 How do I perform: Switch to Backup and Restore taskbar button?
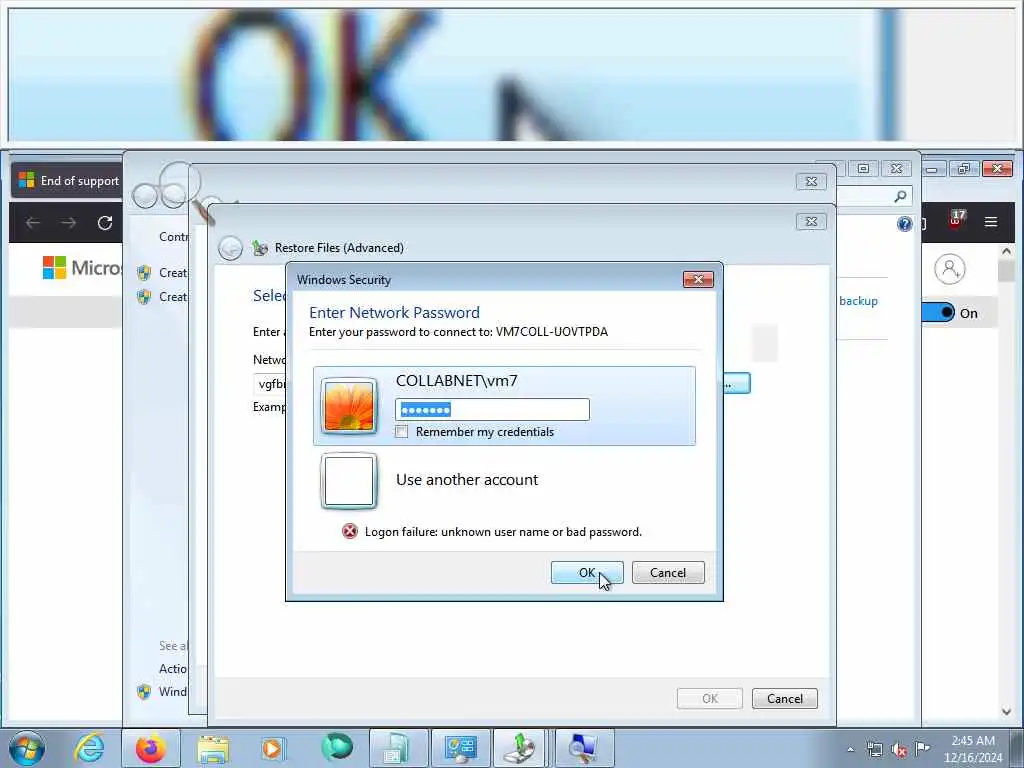tap(520, 748)
